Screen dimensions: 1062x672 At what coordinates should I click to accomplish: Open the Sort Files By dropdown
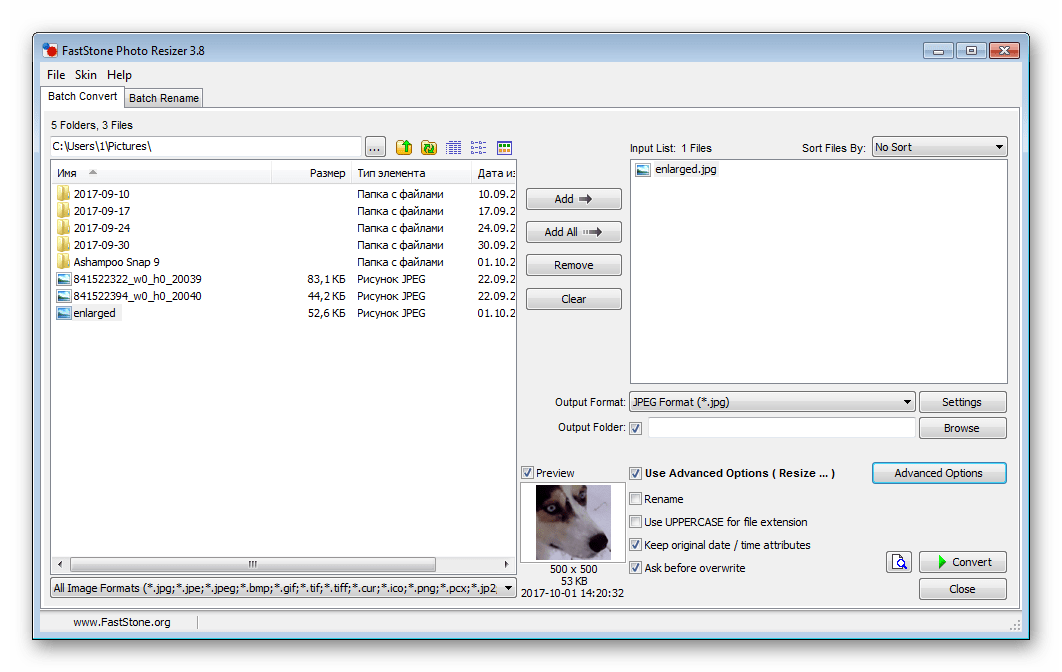pyautogui.click(x=939, y=147)
